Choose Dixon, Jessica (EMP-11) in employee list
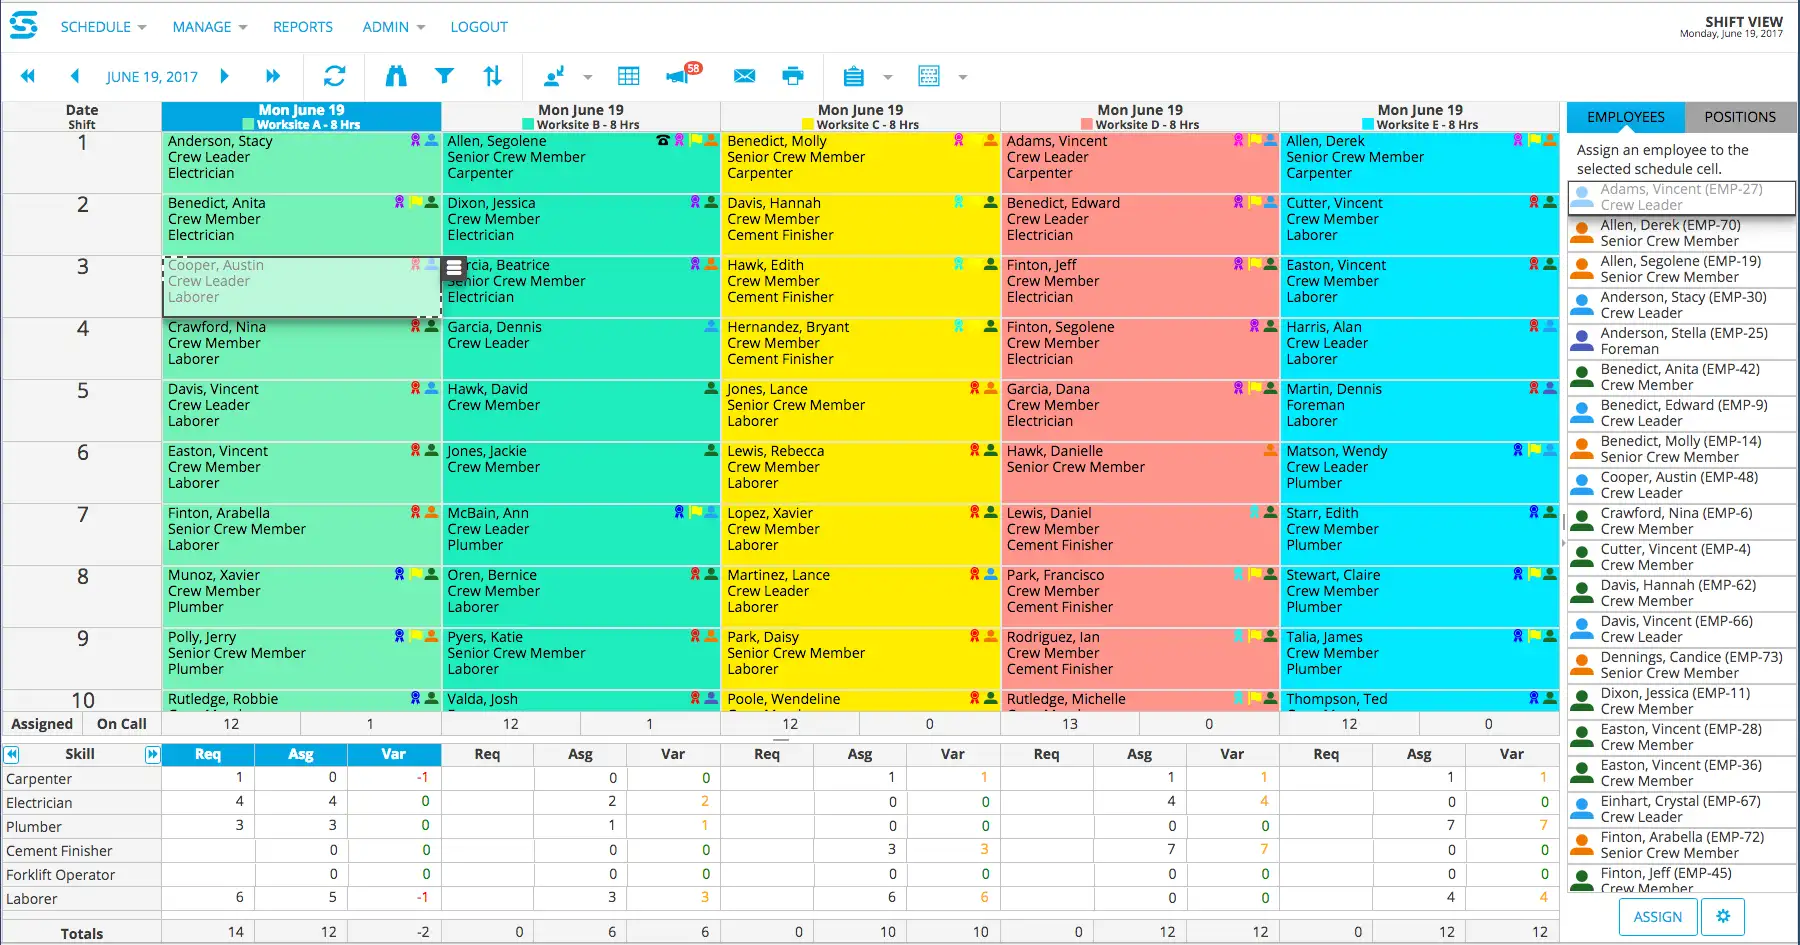1800x945 pixels. 1682,701
